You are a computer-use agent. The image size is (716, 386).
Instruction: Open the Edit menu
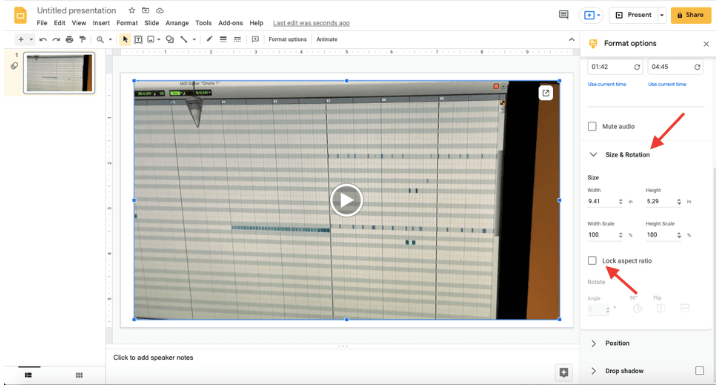(x=59, y=23)
